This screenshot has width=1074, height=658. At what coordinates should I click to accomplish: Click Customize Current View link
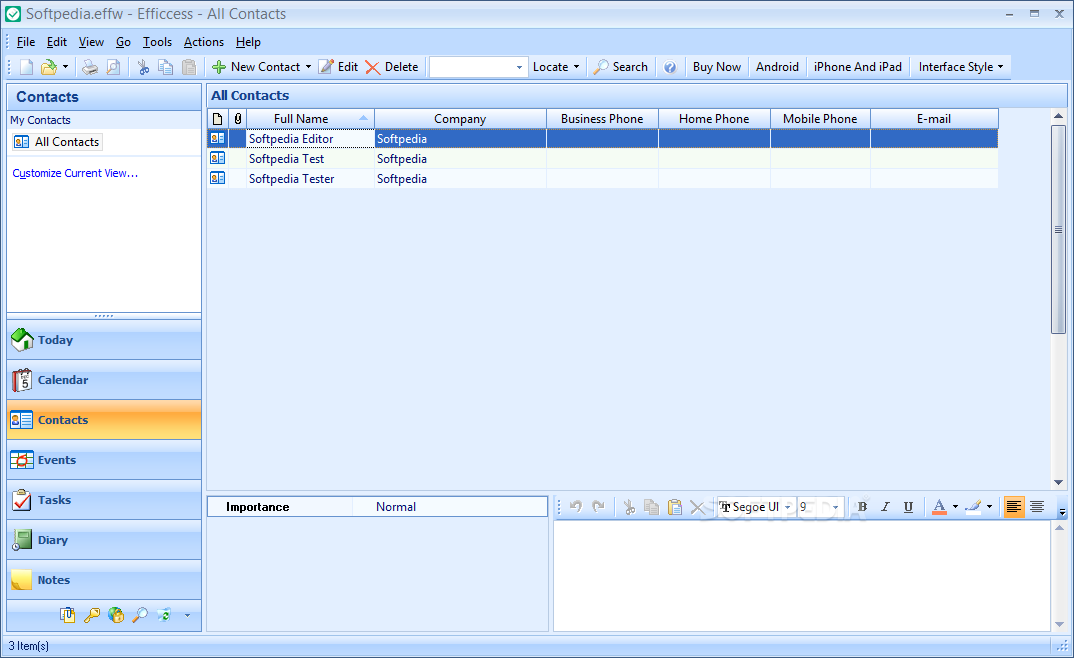[x=75, y=173]
